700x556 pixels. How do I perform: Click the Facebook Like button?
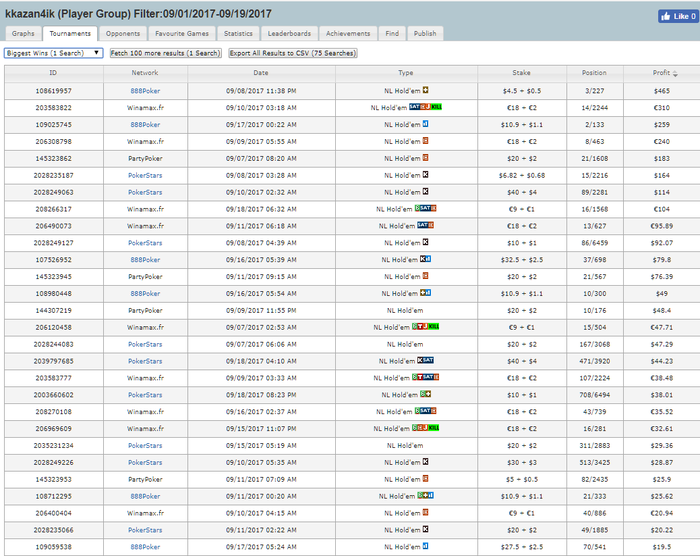coord(678,17)
